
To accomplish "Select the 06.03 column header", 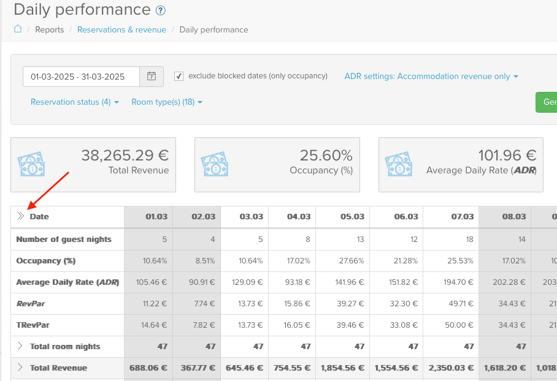I will tap(396, 217).
